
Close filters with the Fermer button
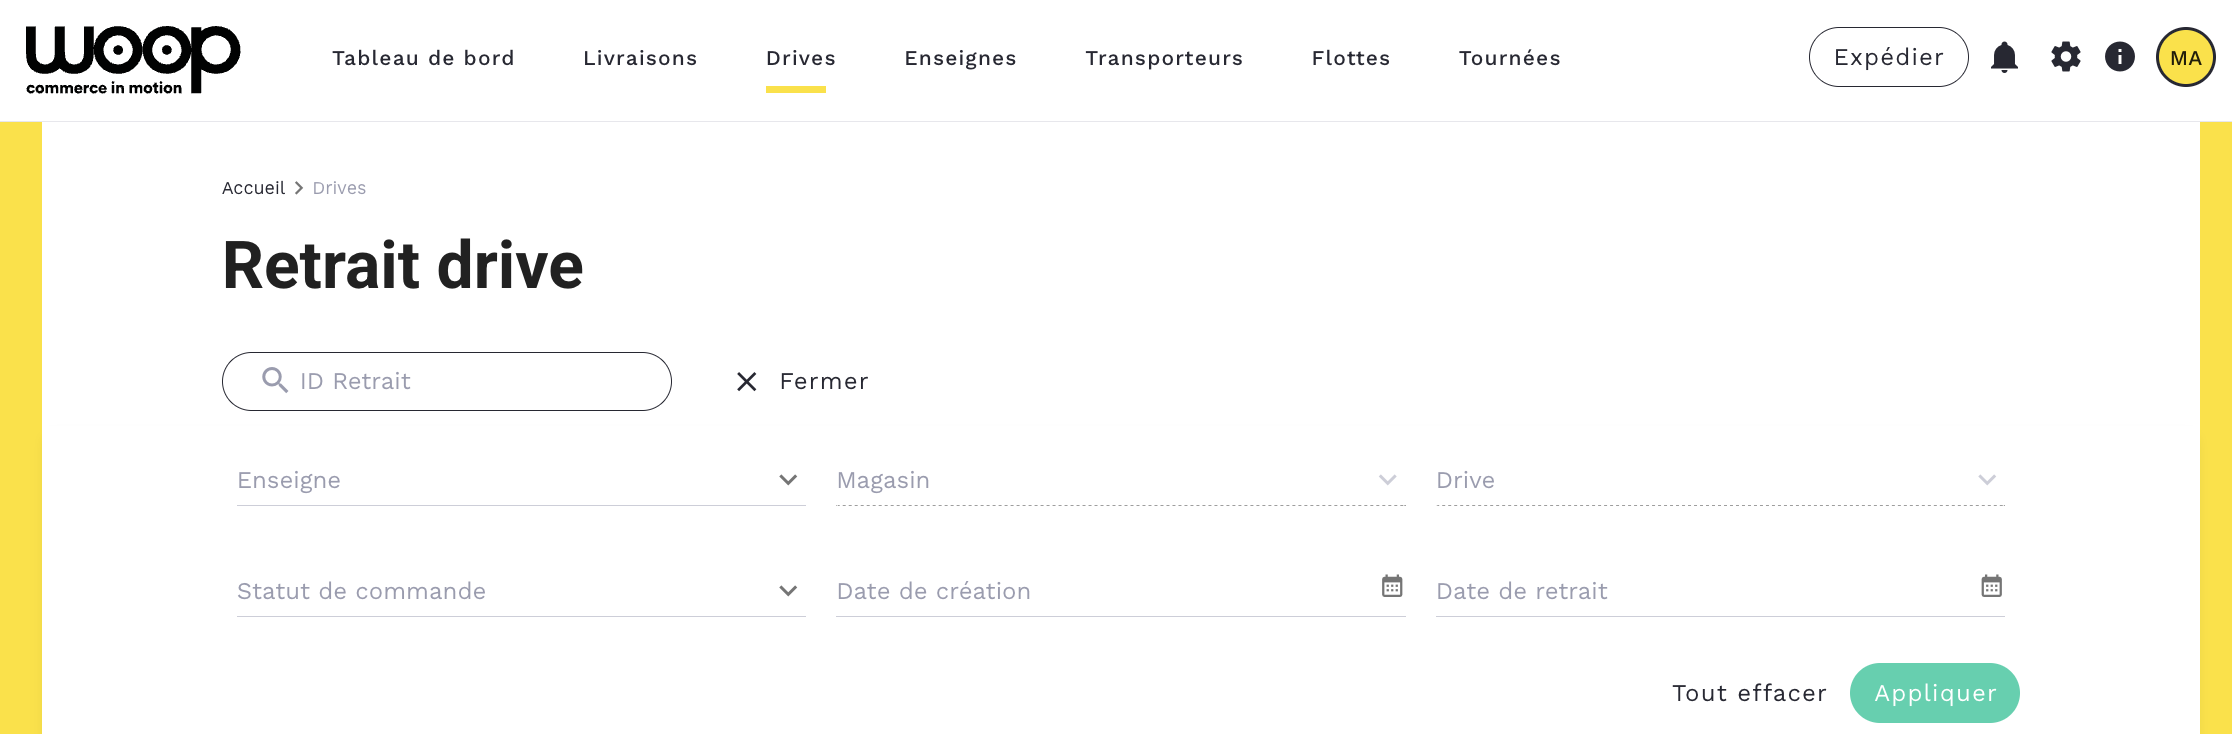(802, 381)
